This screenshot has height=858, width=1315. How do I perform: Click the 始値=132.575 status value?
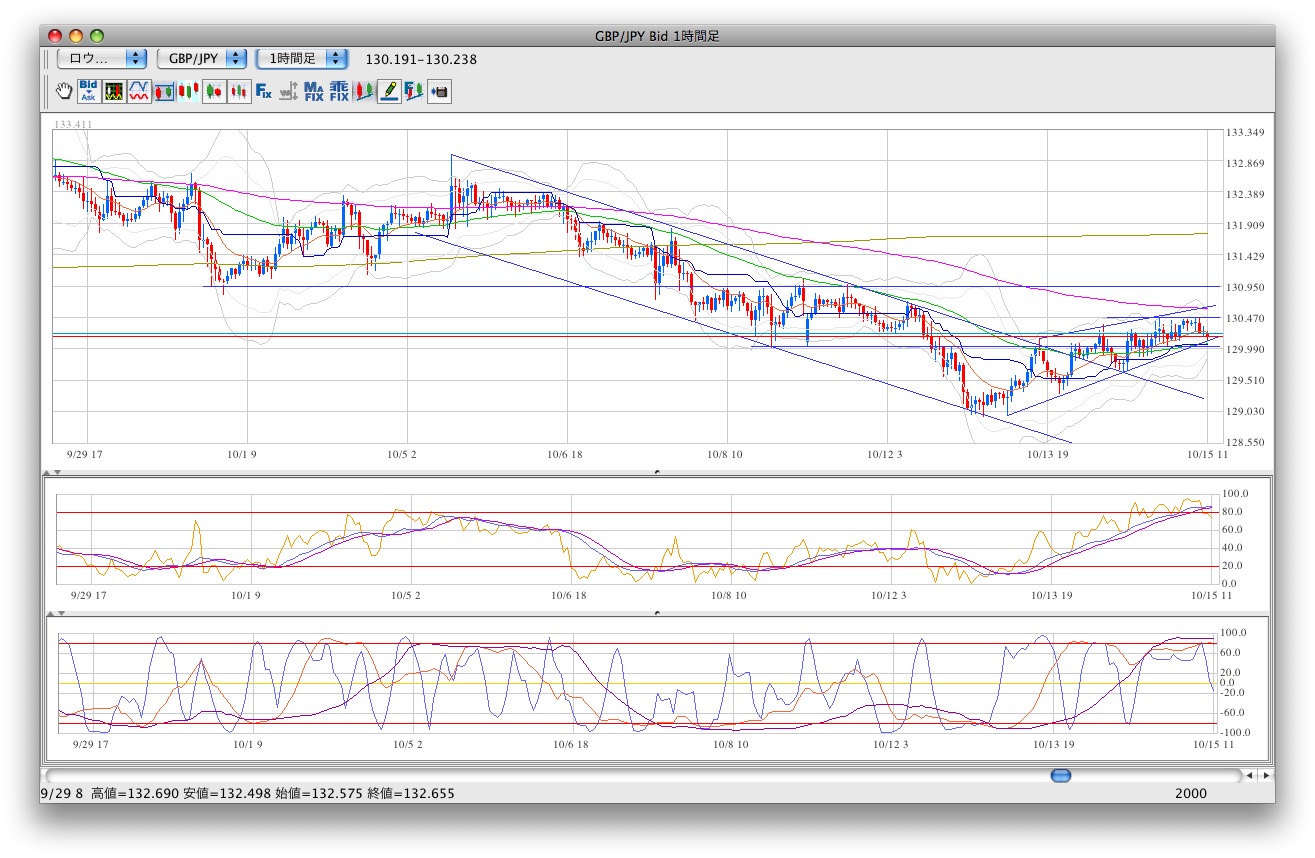pyautogui.click(x=319, y=794)
